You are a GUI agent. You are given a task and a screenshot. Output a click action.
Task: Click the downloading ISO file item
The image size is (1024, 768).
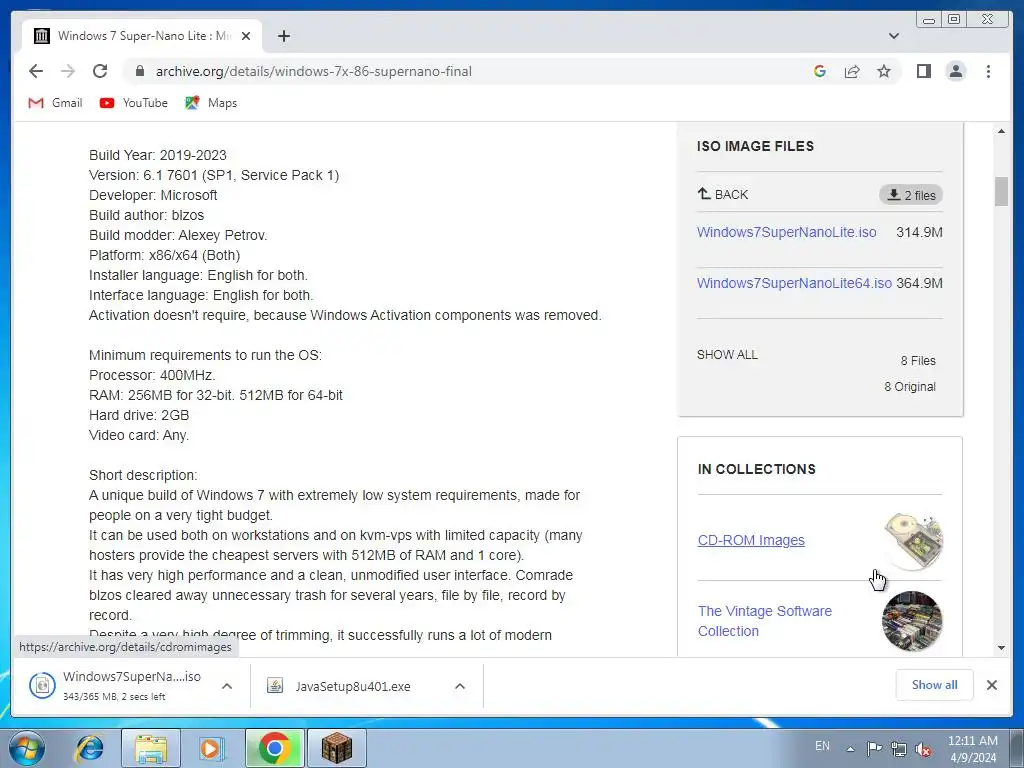[x=115, y=686]
